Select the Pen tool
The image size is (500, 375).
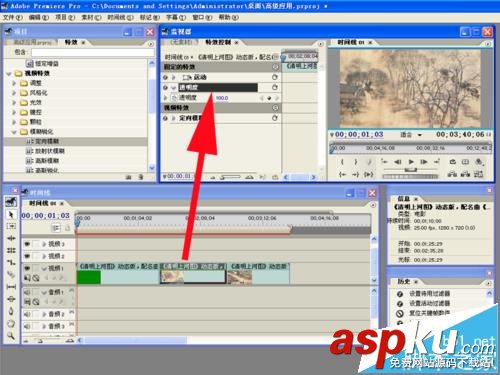[x=11, y=311]
